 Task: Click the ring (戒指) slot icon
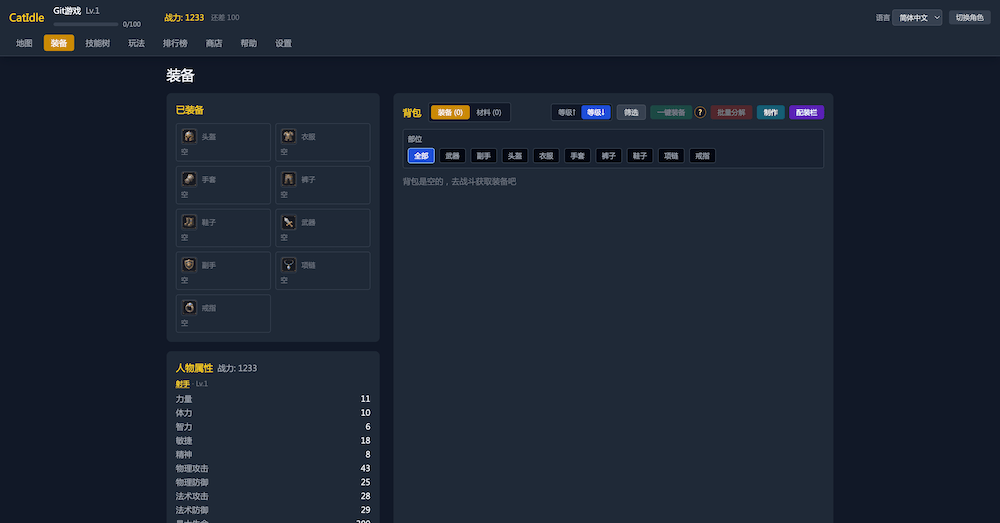[189, 307]
